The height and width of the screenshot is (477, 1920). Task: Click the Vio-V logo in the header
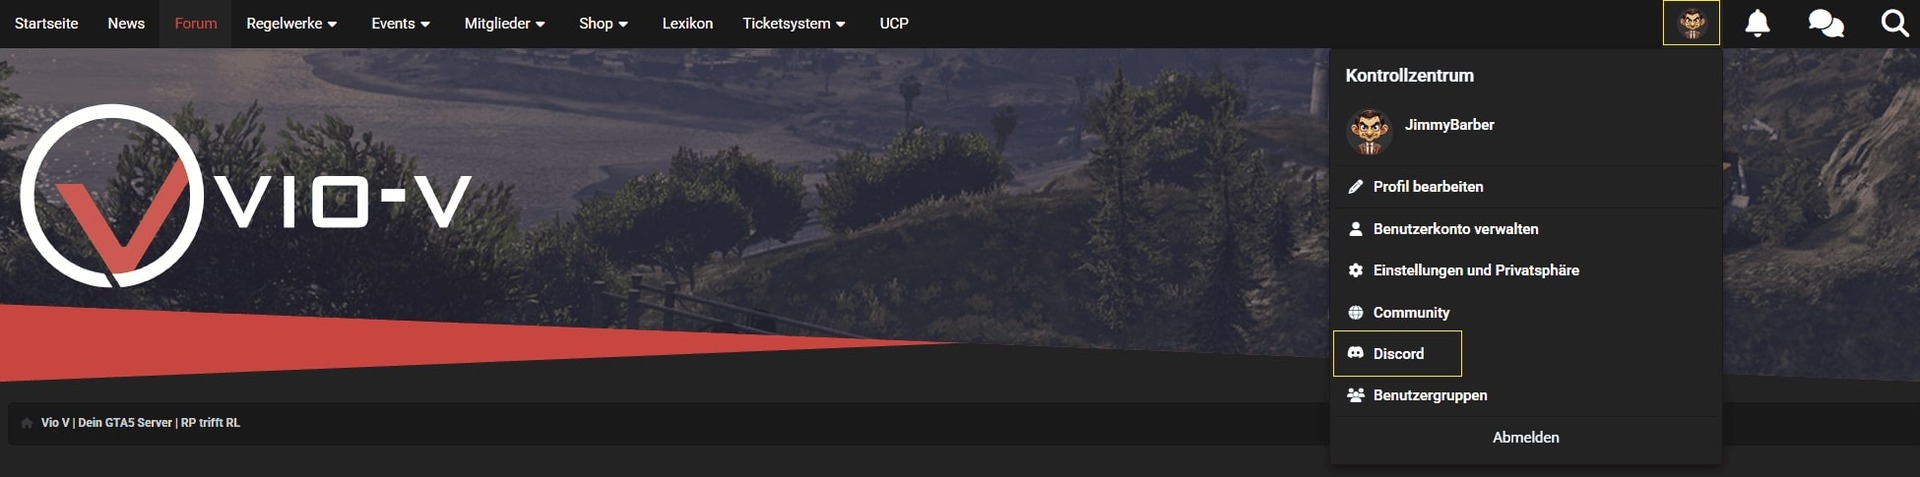pos(245,196)
